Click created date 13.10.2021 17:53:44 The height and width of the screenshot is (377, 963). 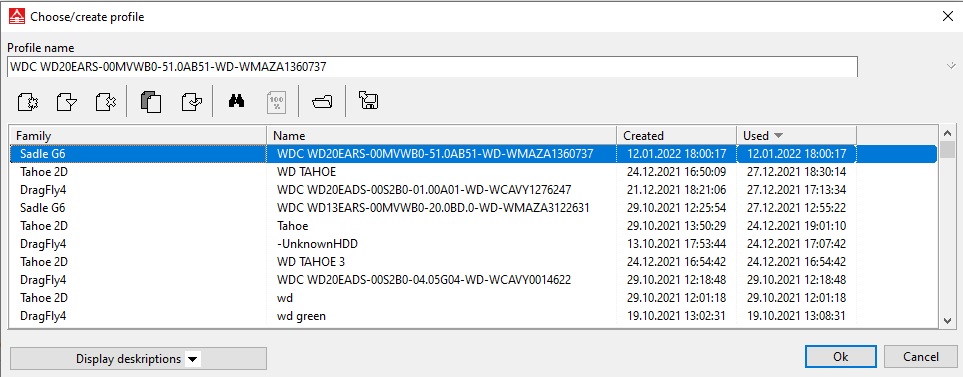tap(677, 244)
